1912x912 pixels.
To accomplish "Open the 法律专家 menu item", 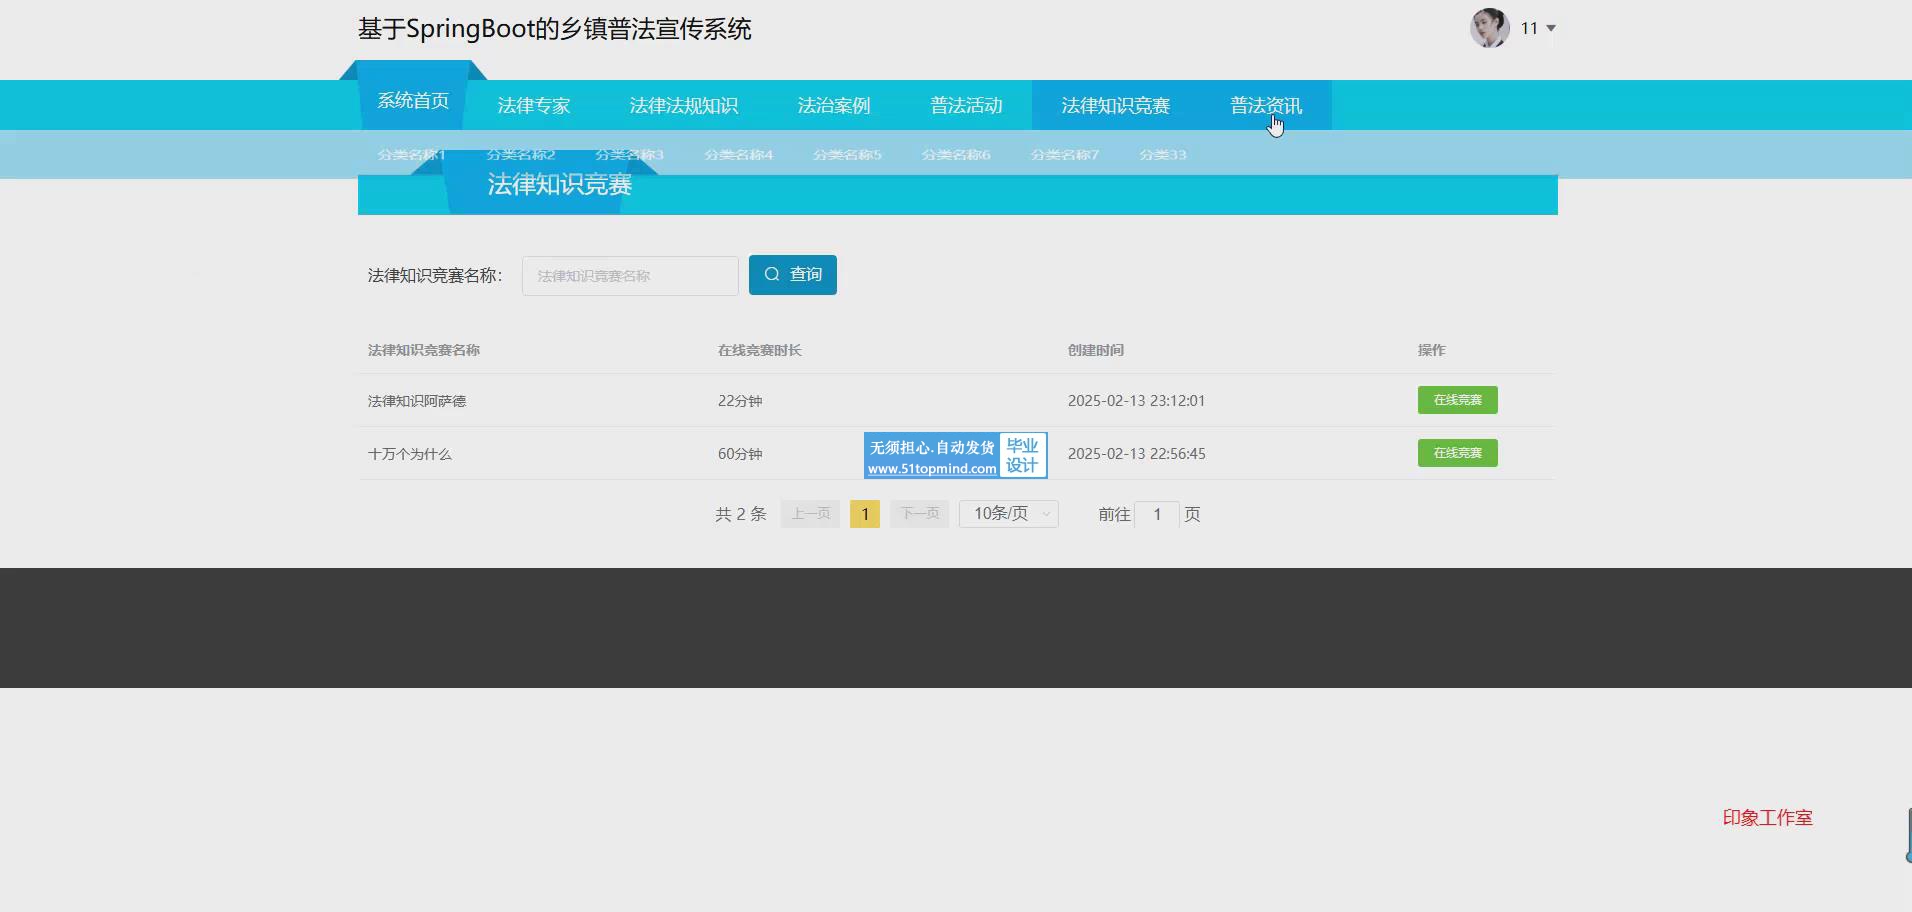I will point(533,106).
